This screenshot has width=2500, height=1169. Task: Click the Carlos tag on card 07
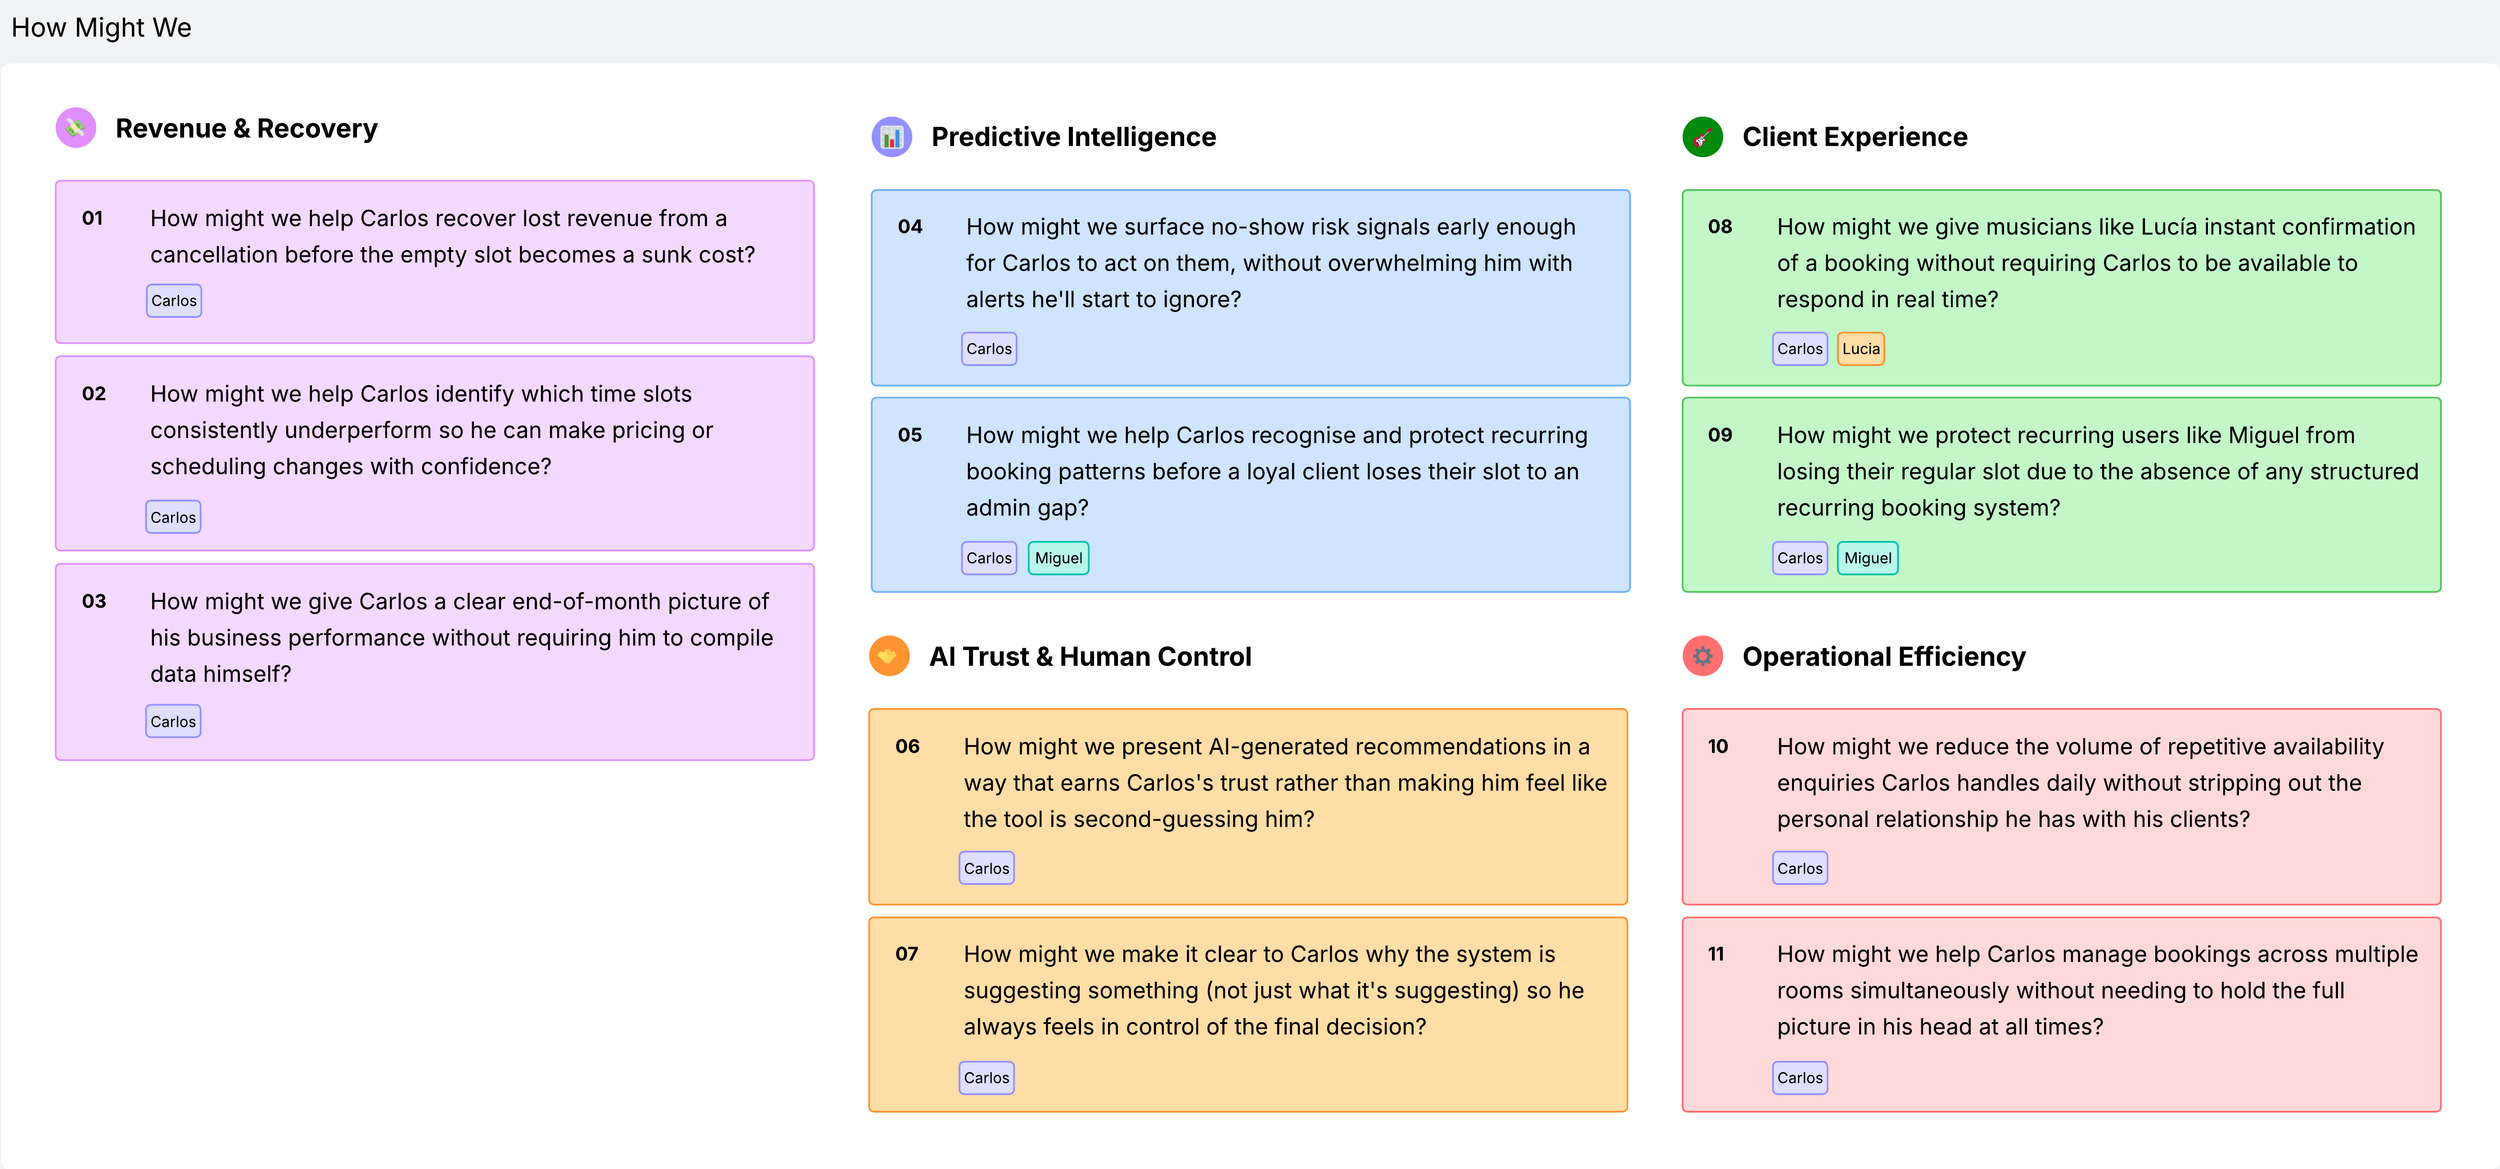pos(987,1078)
